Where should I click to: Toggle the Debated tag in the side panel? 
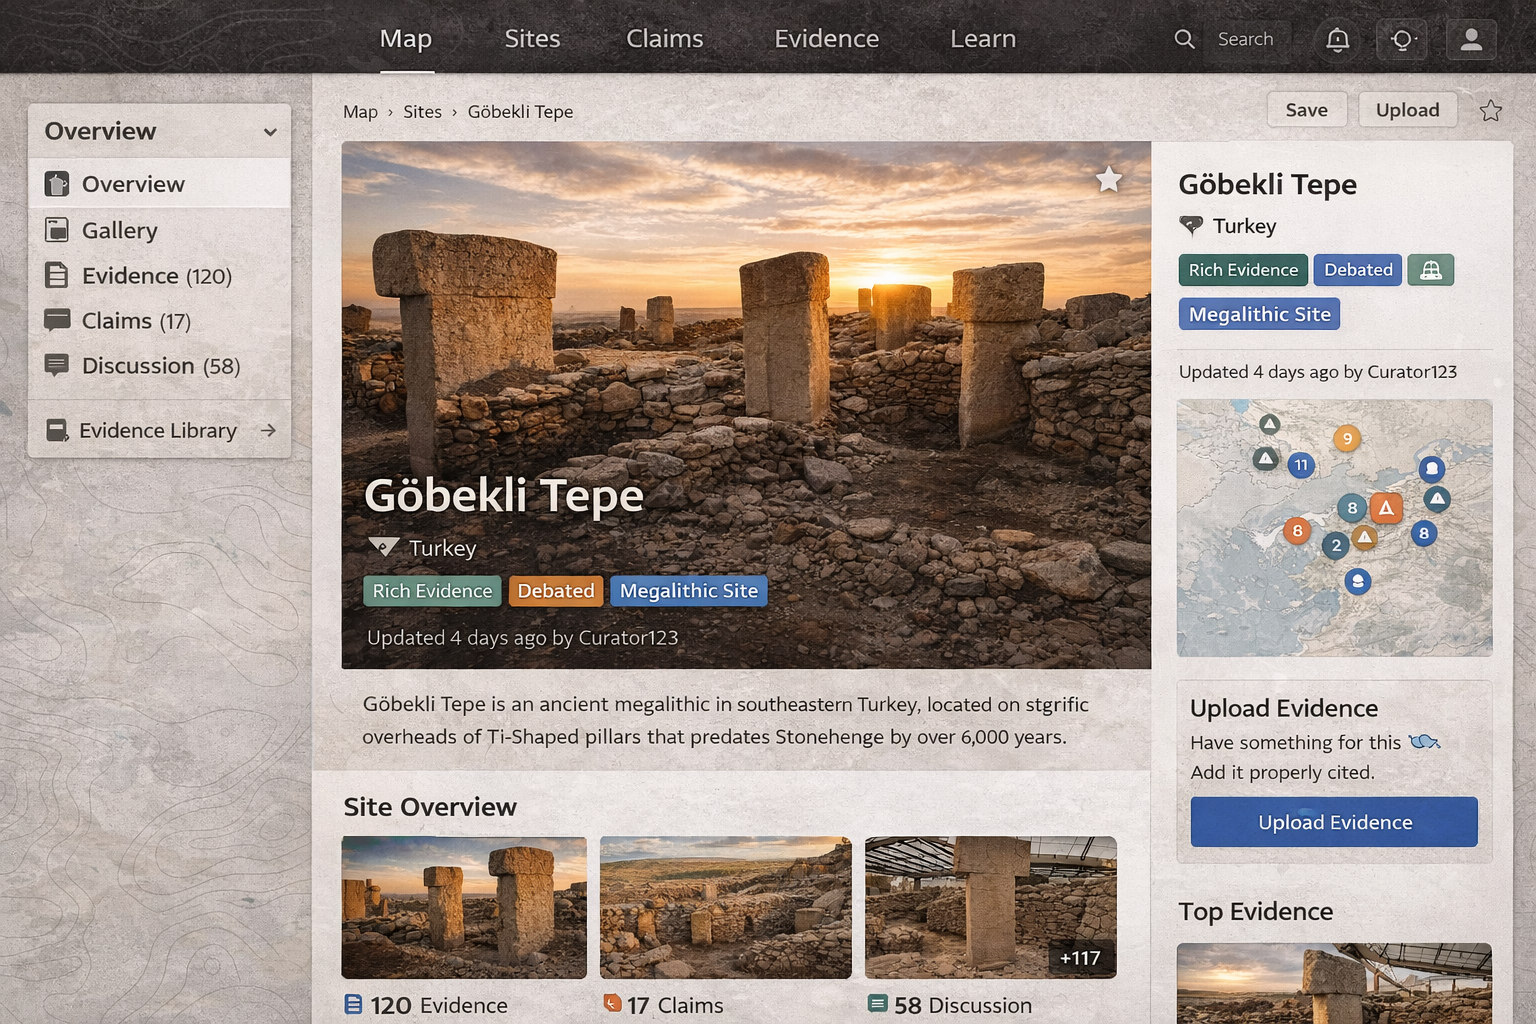(x=1357, y=270)
